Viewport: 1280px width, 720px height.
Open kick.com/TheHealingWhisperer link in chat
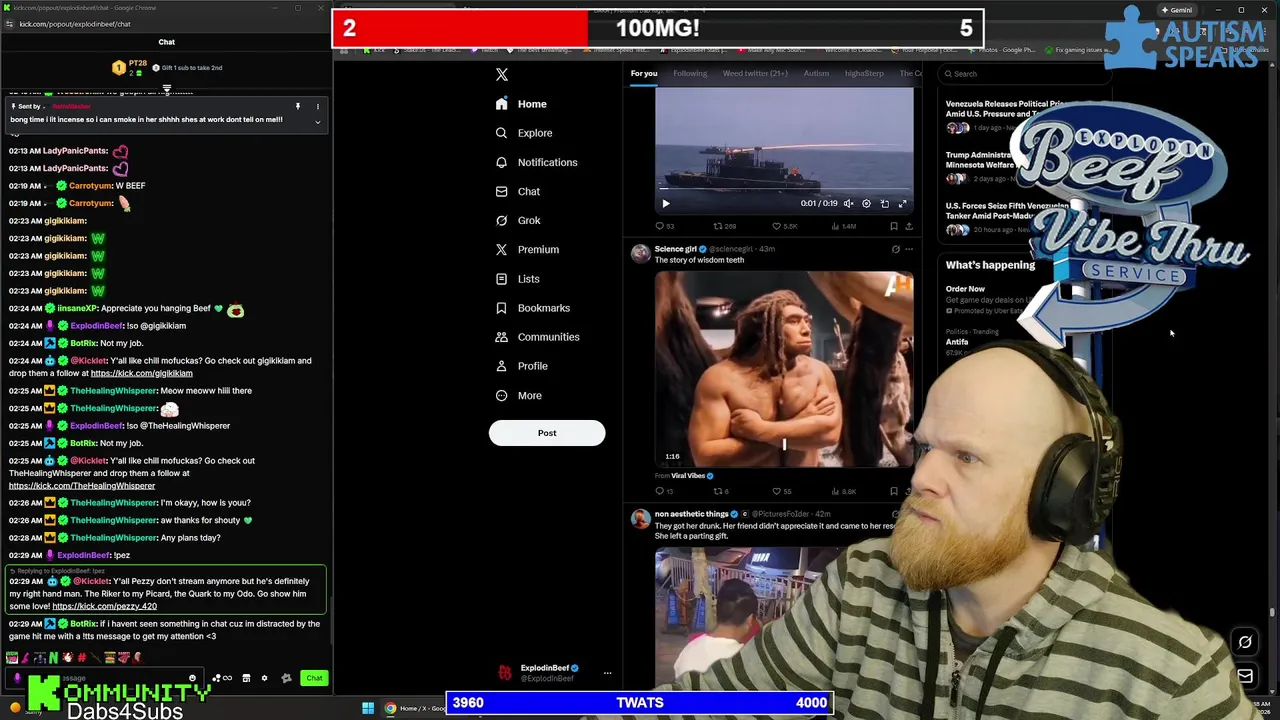[x=82, y=486]
